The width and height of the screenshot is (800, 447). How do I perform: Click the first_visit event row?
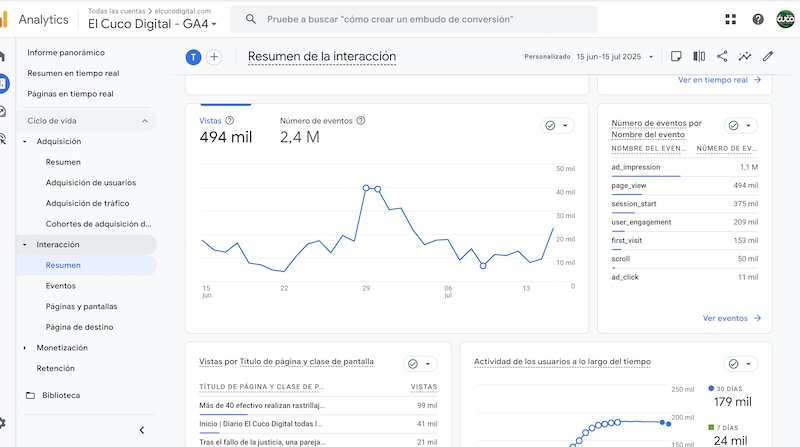pos(684,240)
